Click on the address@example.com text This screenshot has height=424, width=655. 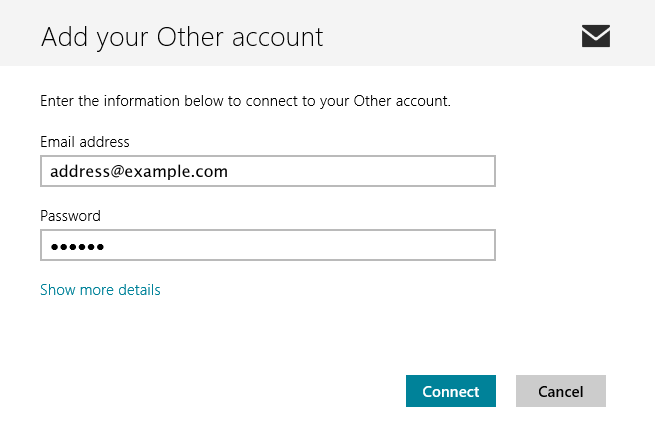click(x=139, y=171)
